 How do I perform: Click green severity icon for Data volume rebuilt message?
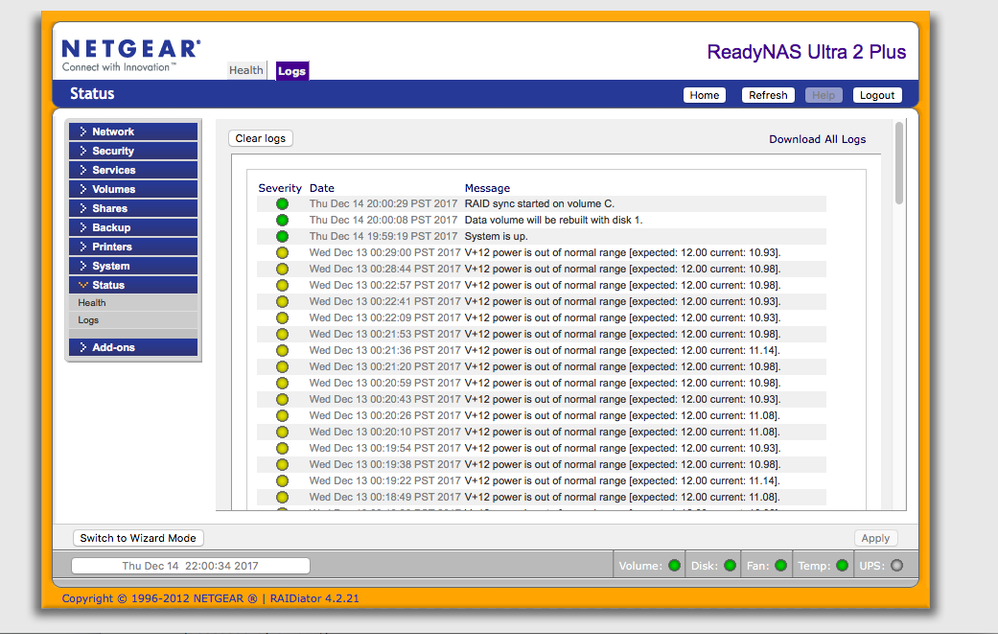click(282, 220)
